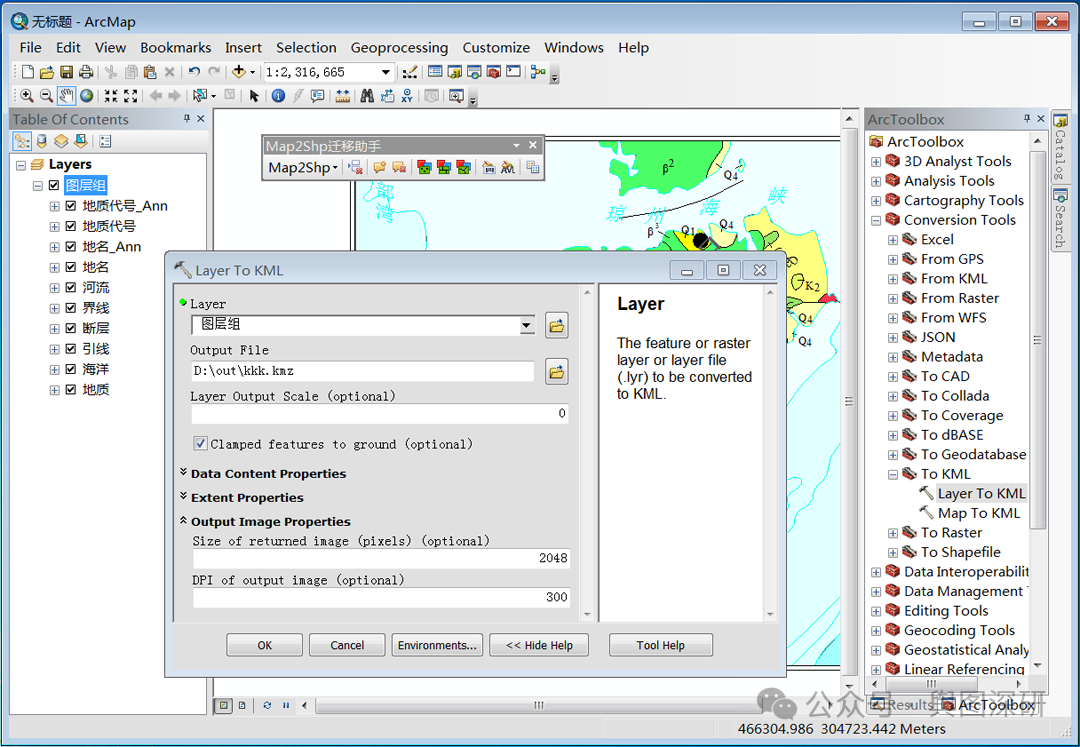
Task: Open the File menu
Action: 30,48
